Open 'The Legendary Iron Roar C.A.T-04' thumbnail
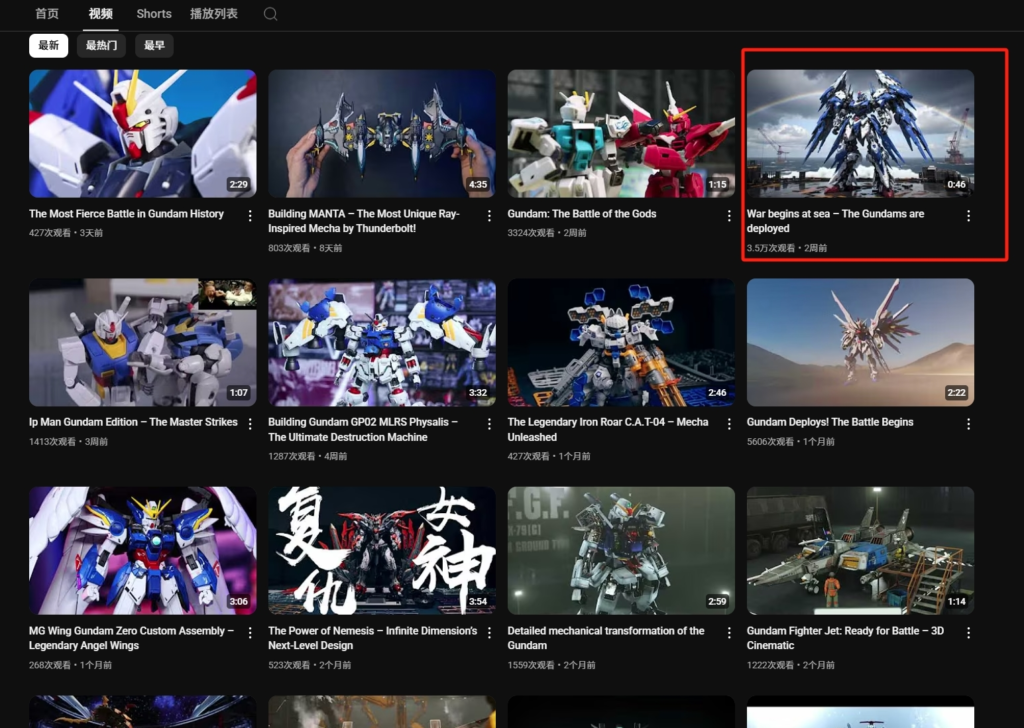Viewport: 1024px width, 728px height. pyautogui.click(x=621, y=342)
